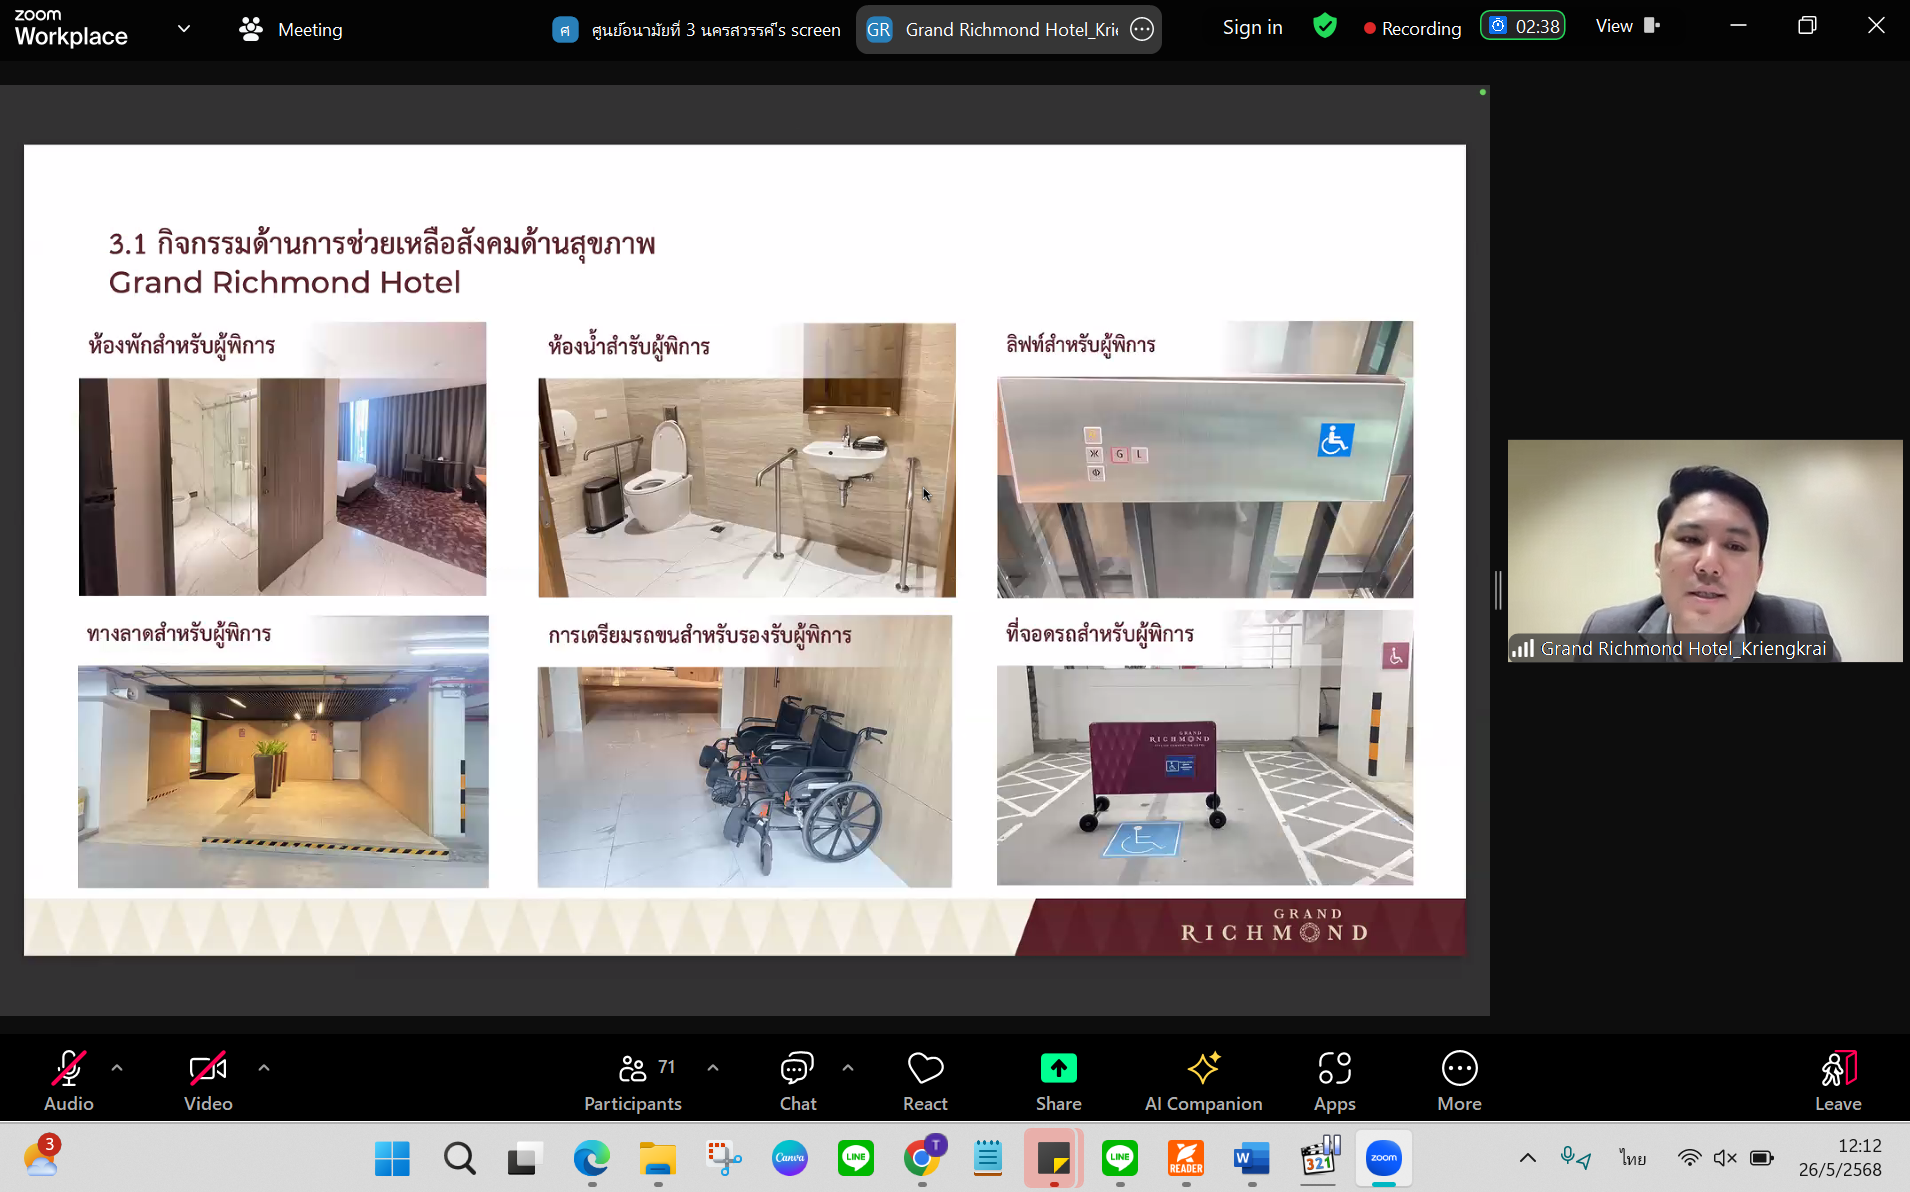This screenshot has width=1910, height=1192.
Task: Open the first LINE app icon
Action: (x=855, y=1159)
